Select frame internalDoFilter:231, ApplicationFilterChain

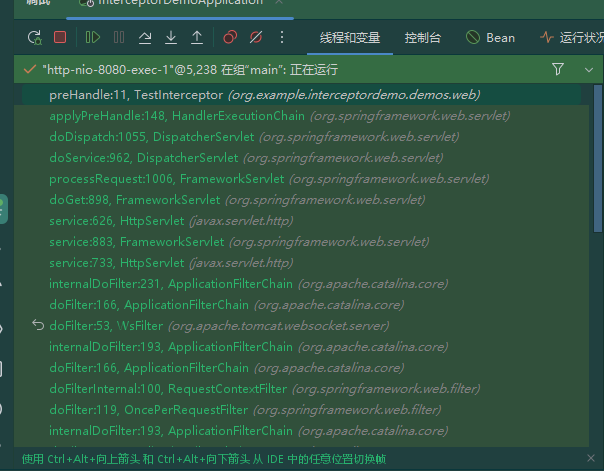[x=301, y=284]
